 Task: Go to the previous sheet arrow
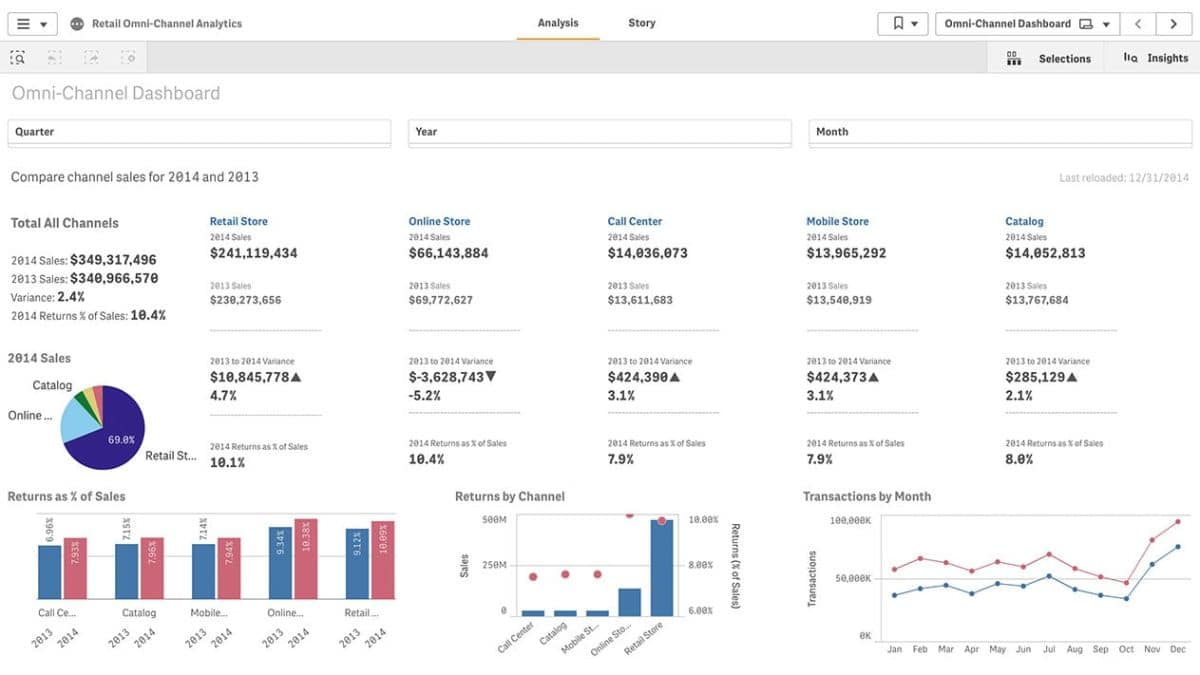pyautogui.click(x=1138, y=23)
